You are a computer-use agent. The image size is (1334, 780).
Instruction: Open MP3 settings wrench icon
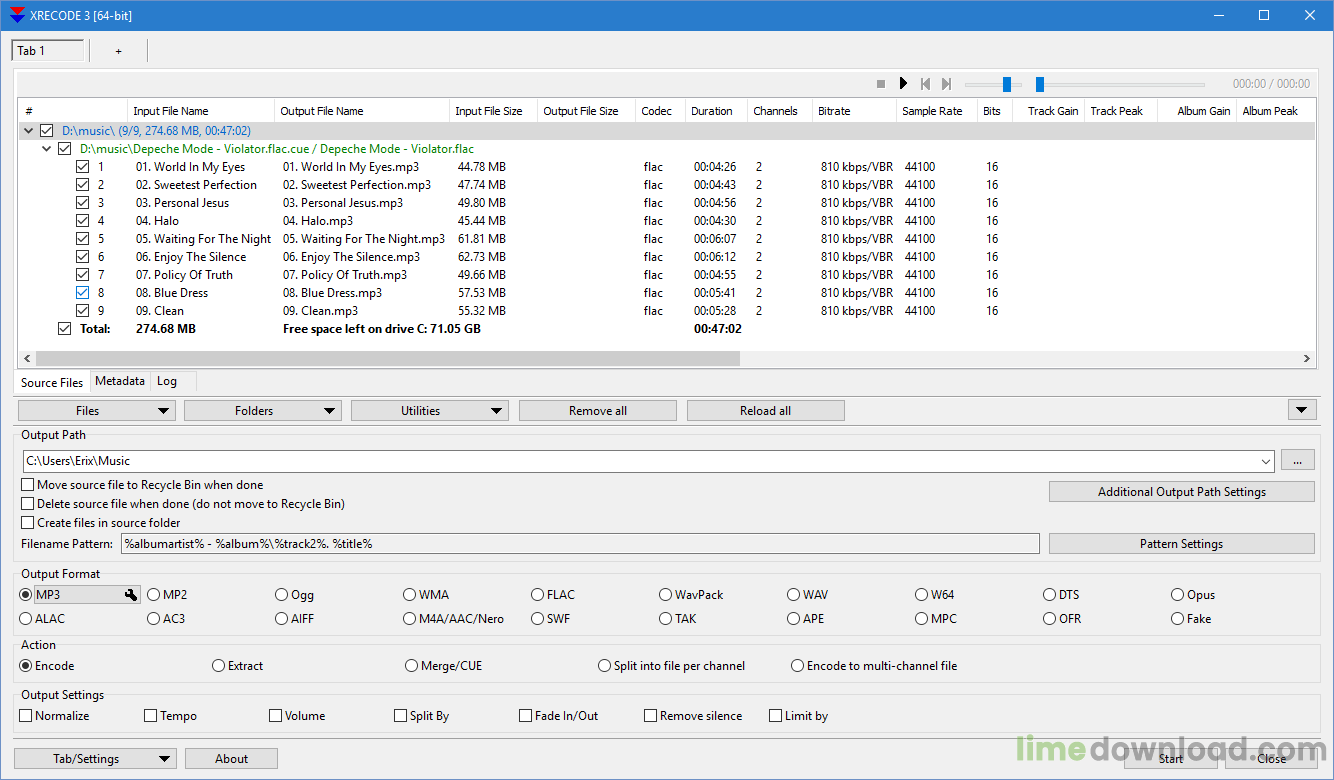tap(130, 595)
